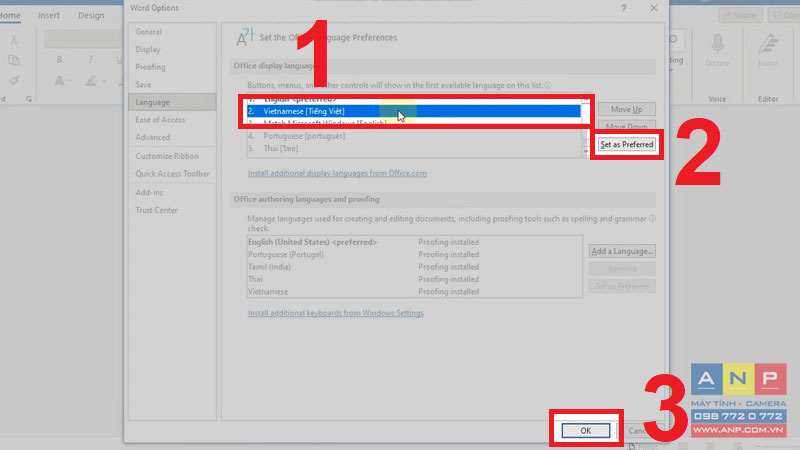Click the display language info icon

coord(547,85)
